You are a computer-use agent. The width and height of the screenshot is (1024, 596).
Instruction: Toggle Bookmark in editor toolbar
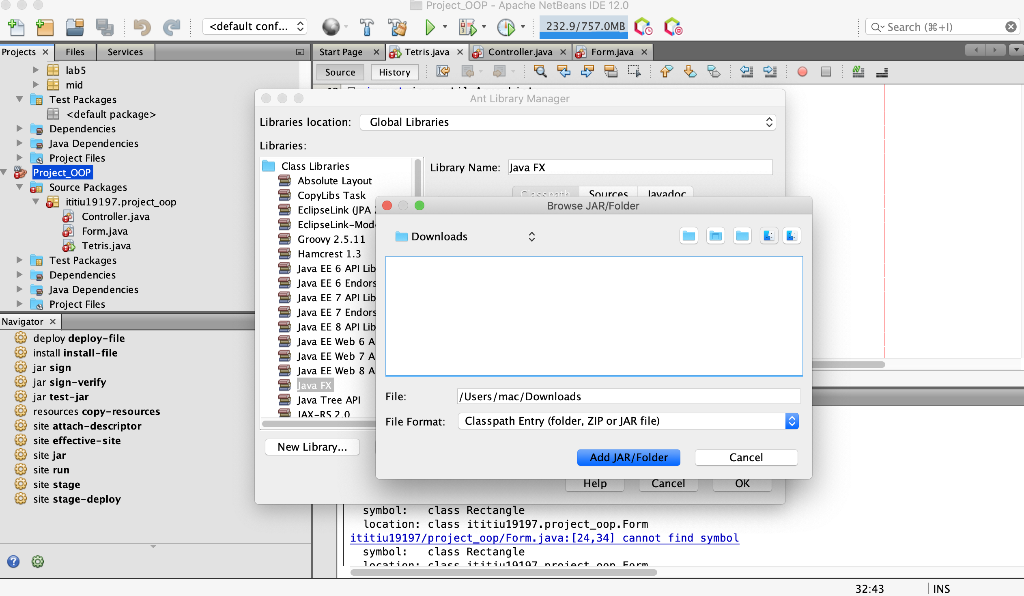tap(713, 72)
